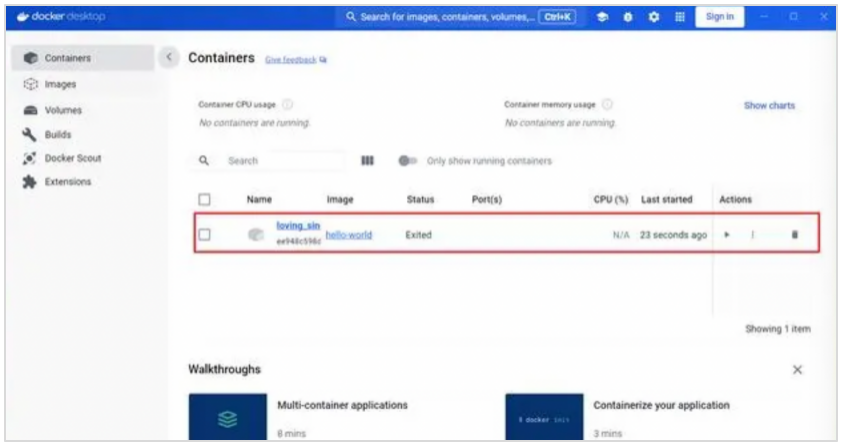Click the top search bar for images, containers
844x446 pixels.
tap(461, 17)
